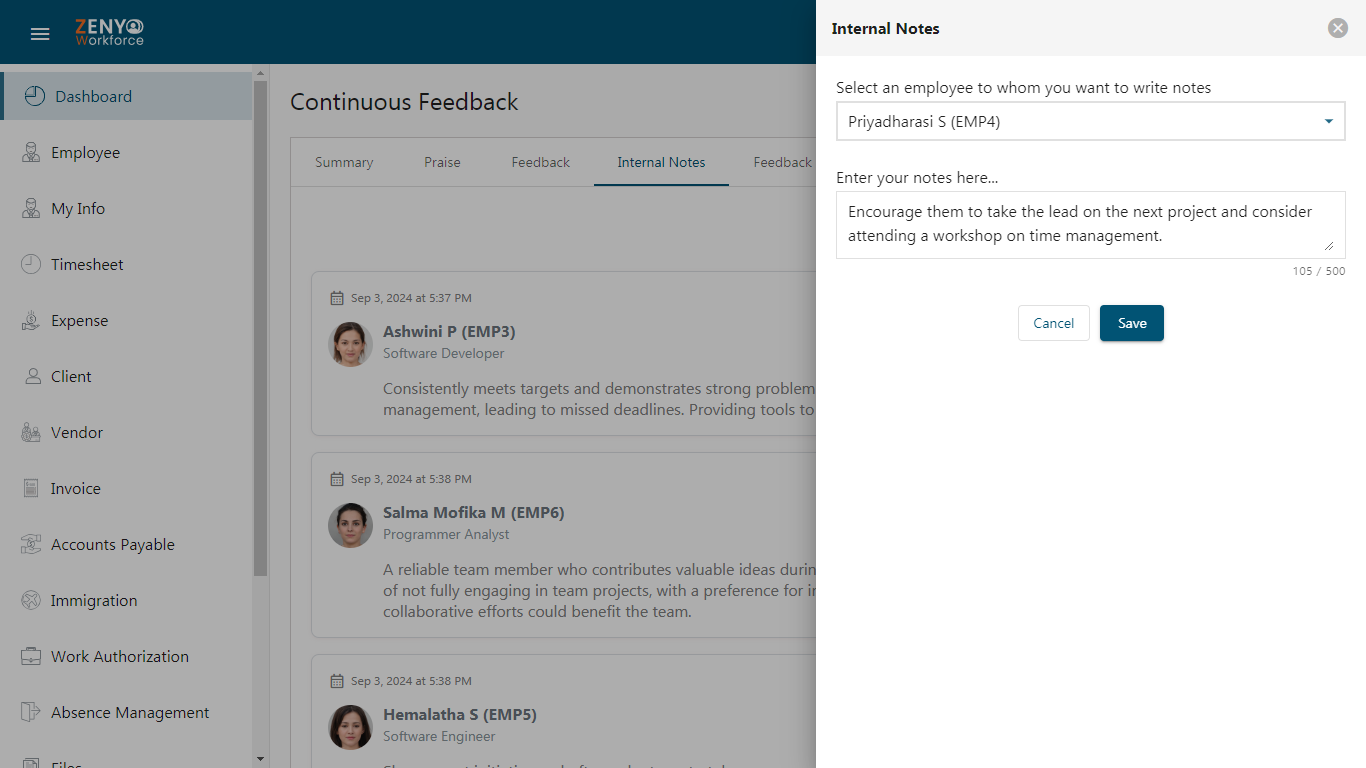Open Accounts Payable in the sidebar
1366x768 pixels.
(127, 544)
